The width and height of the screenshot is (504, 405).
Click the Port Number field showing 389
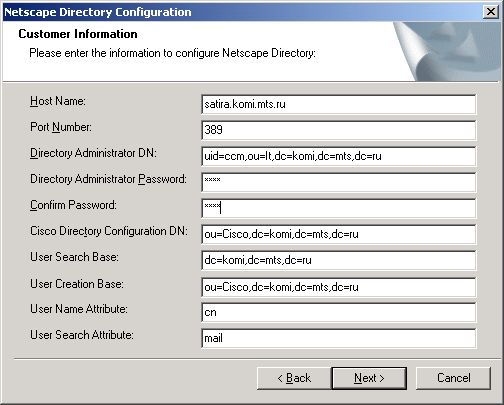(x=339, y=130)
